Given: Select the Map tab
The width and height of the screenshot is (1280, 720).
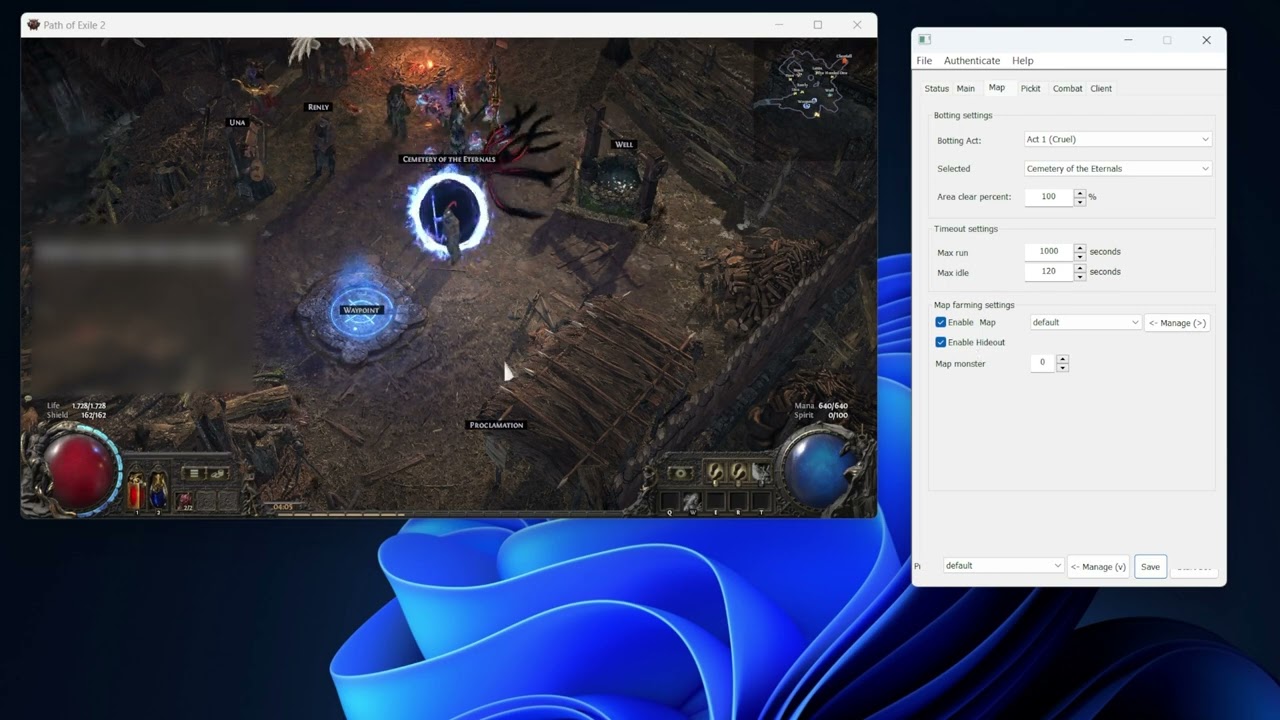Looking at the screenshot, I should coord(997,88).
